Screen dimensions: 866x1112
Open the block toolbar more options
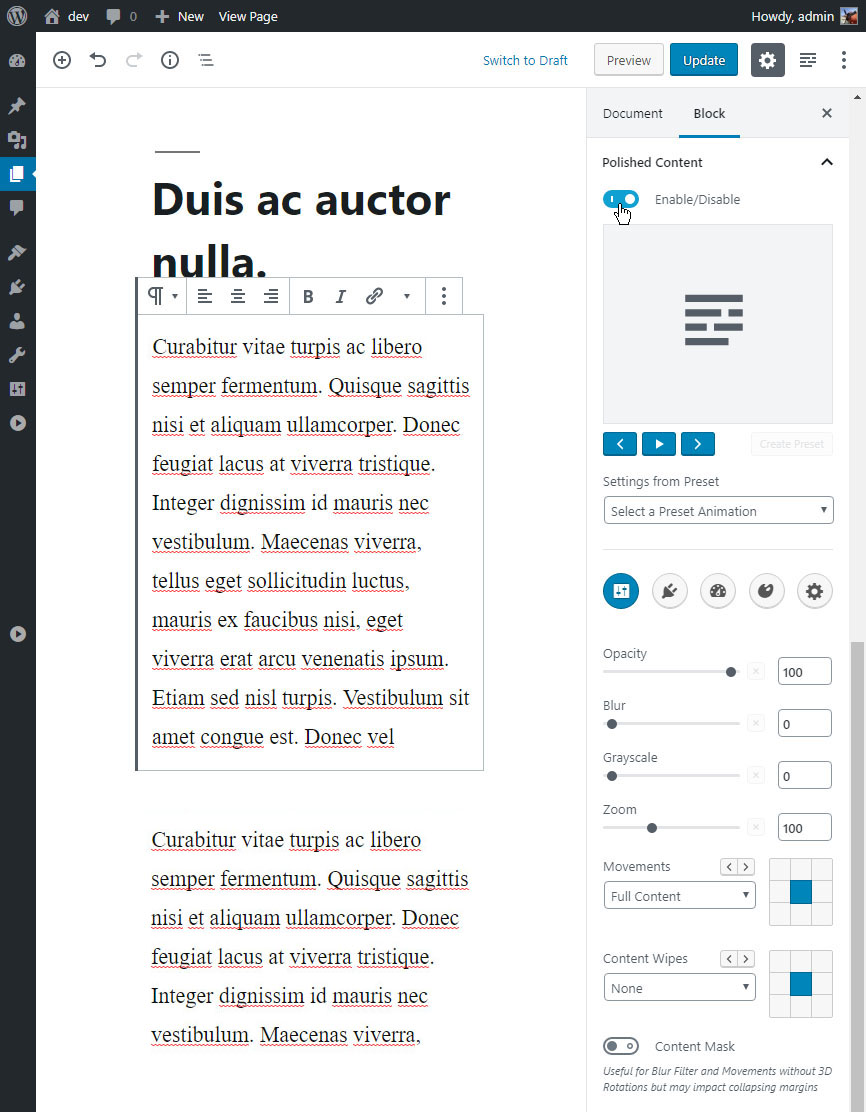pyautogui.click(x=444, y=296)
